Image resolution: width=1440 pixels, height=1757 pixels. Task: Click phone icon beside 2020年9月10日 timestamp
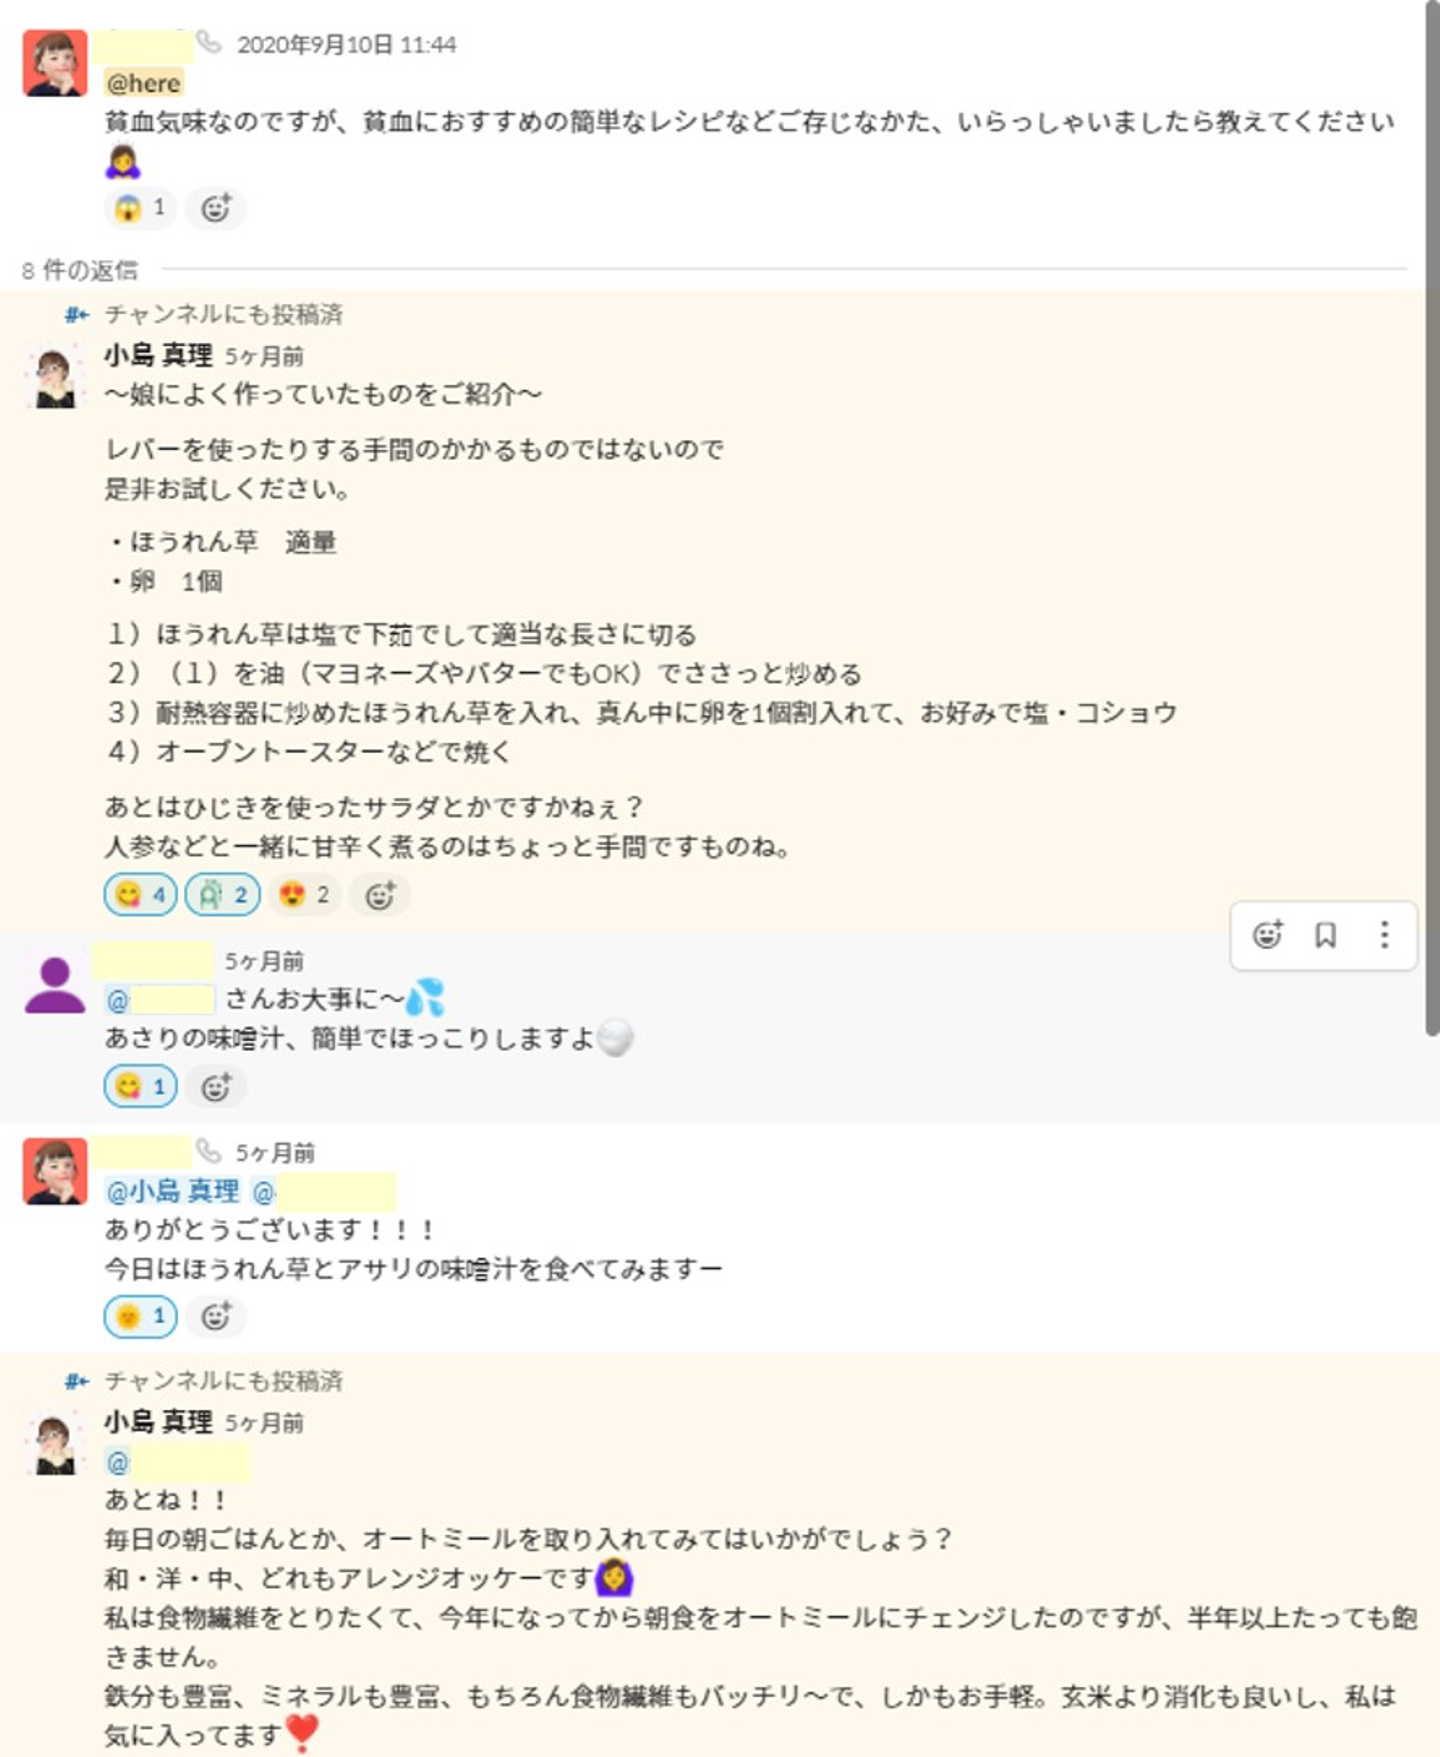(x=208, y=42)
